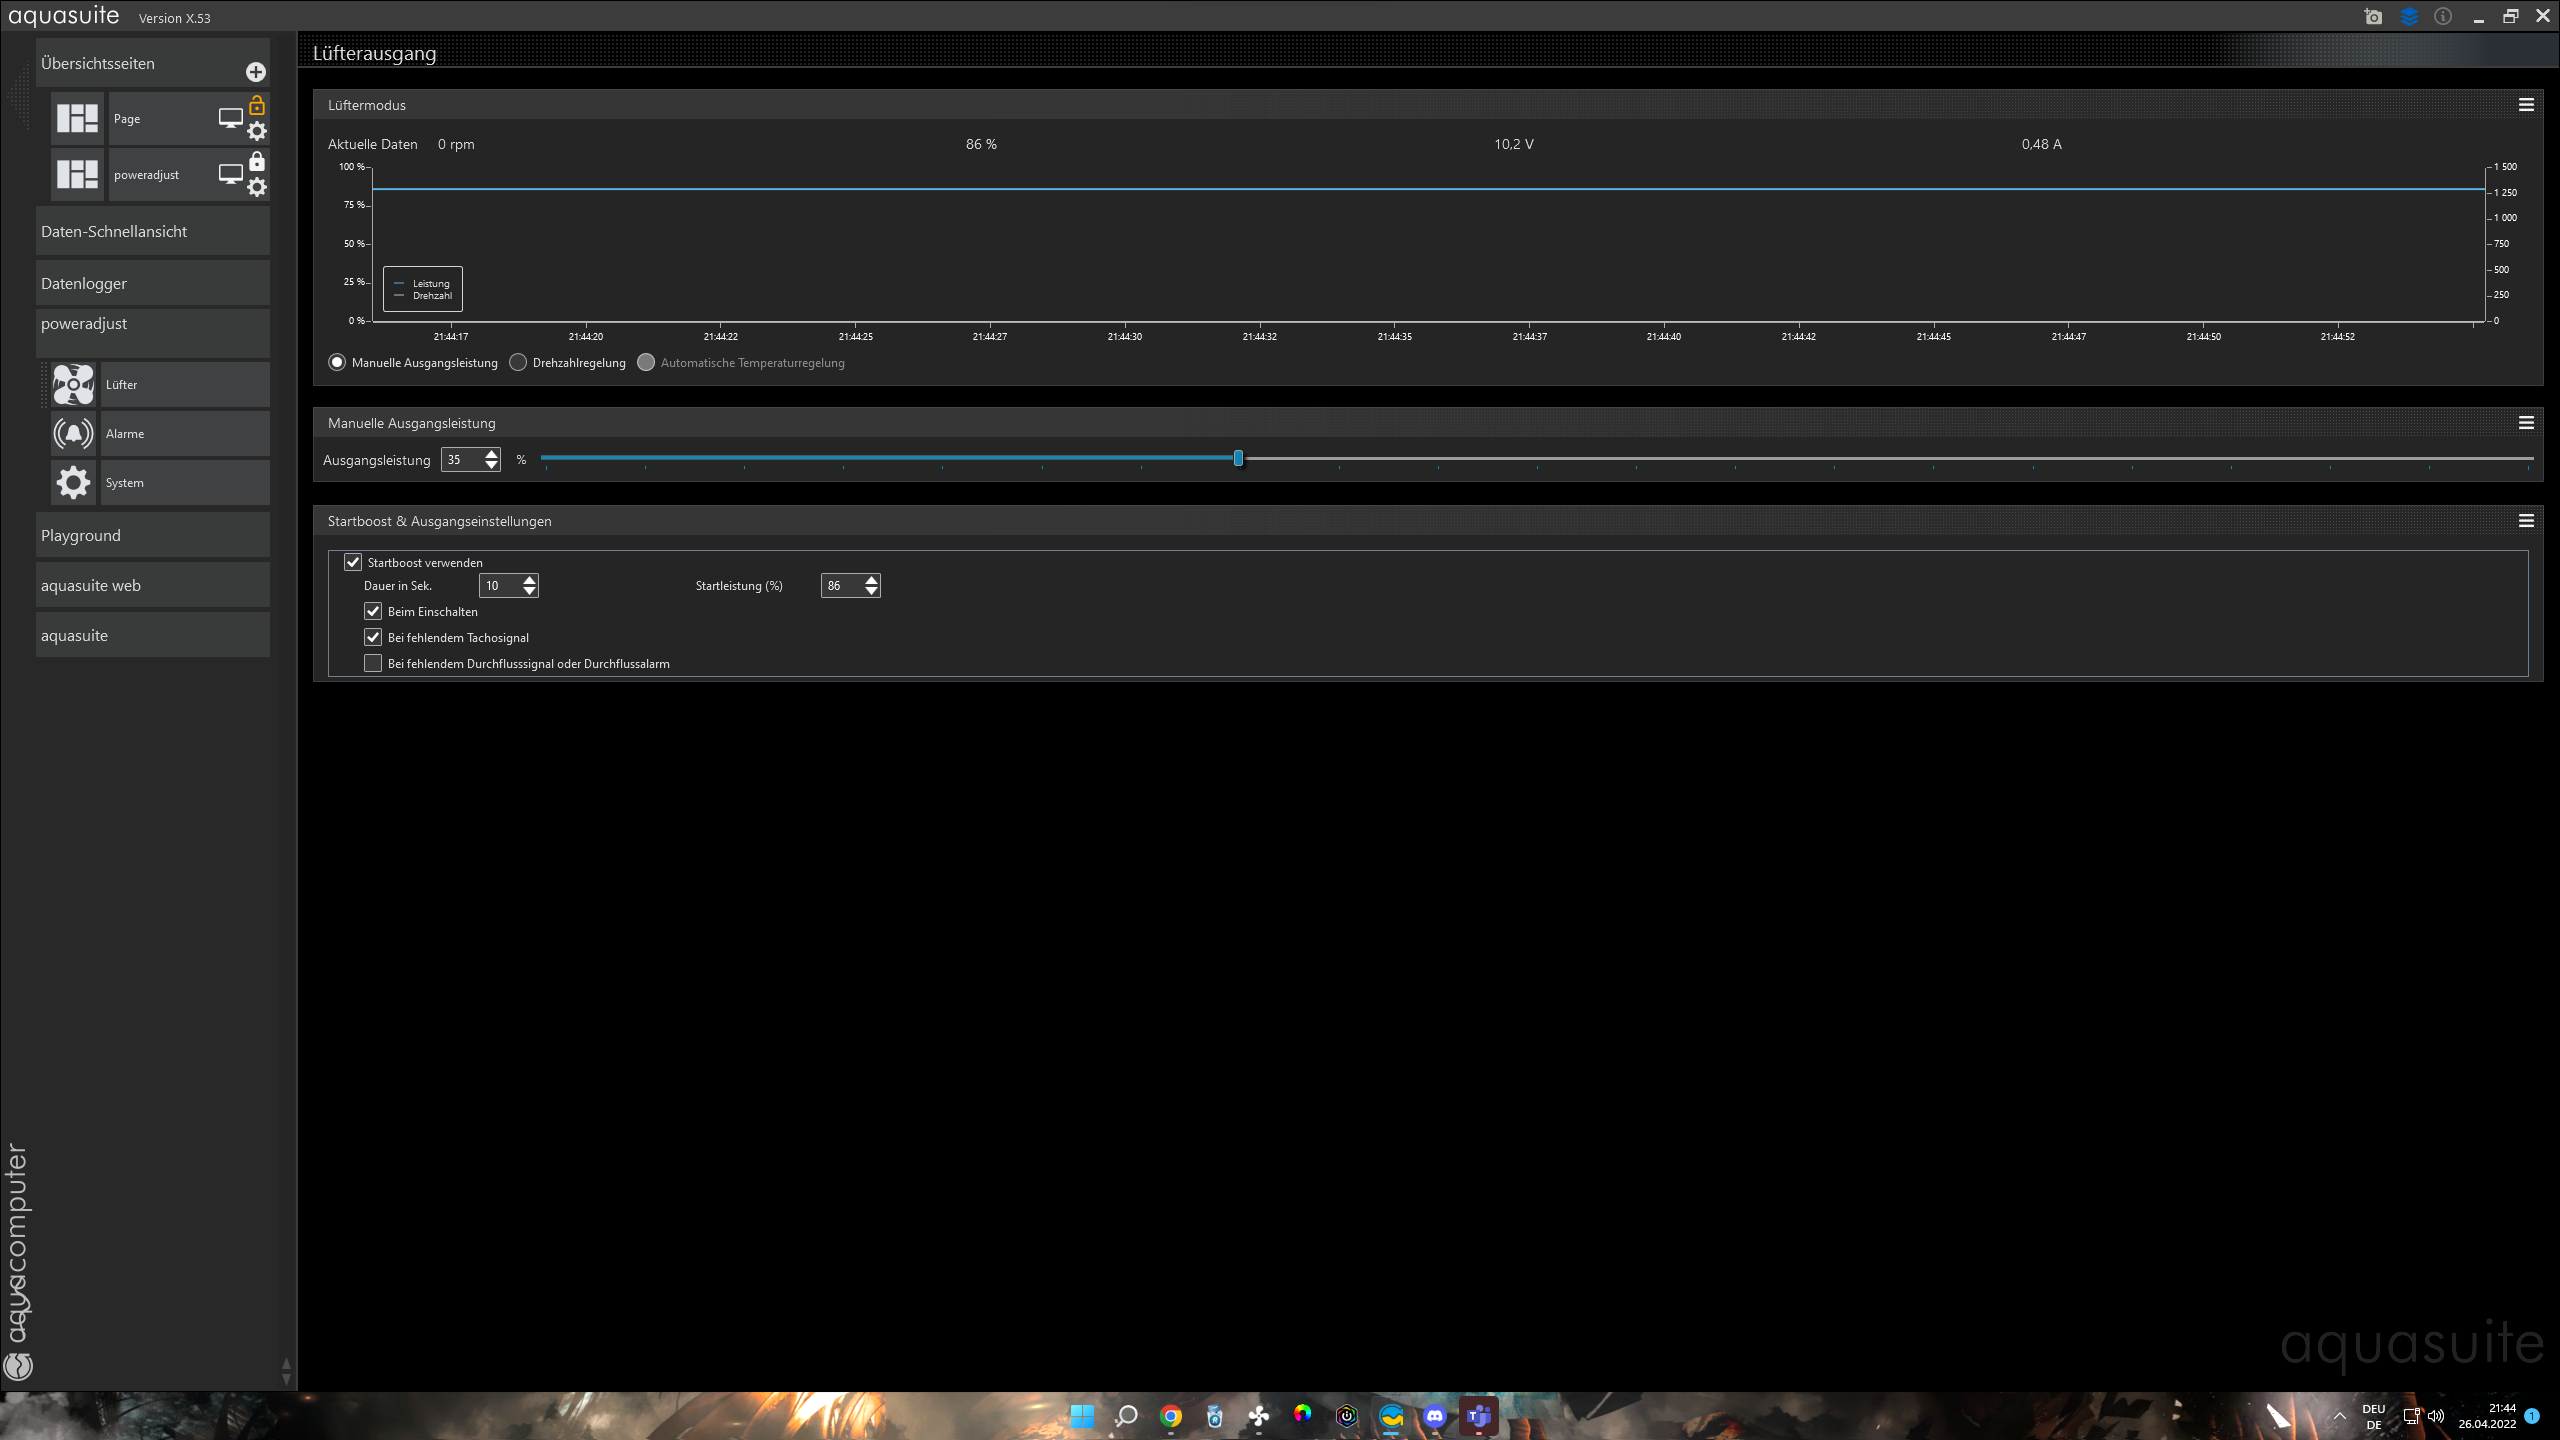This screenshot has height=1440, width=2560.
Task: Select Drehzahlregelung radio button
Action: coord(518,363)
